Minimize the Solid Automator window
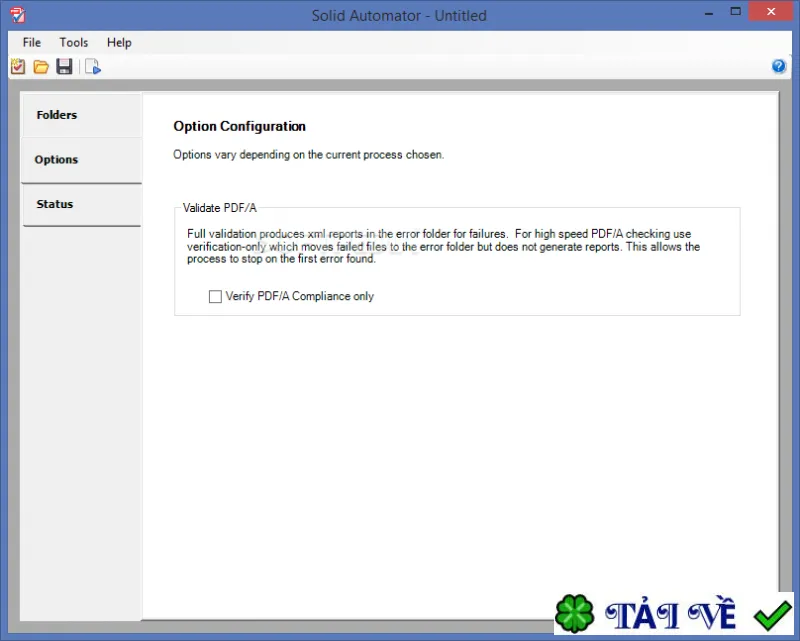The height and width of the screenshot is (641, 800). (x=709, y=13)
